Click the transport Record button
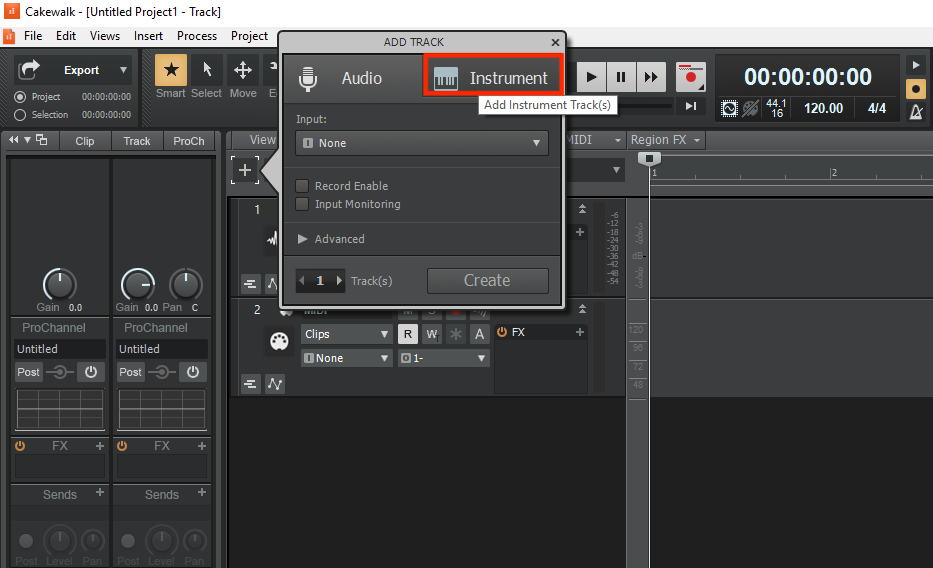The width and height of the screenshot is (933, 568). [x=690, y=77]
